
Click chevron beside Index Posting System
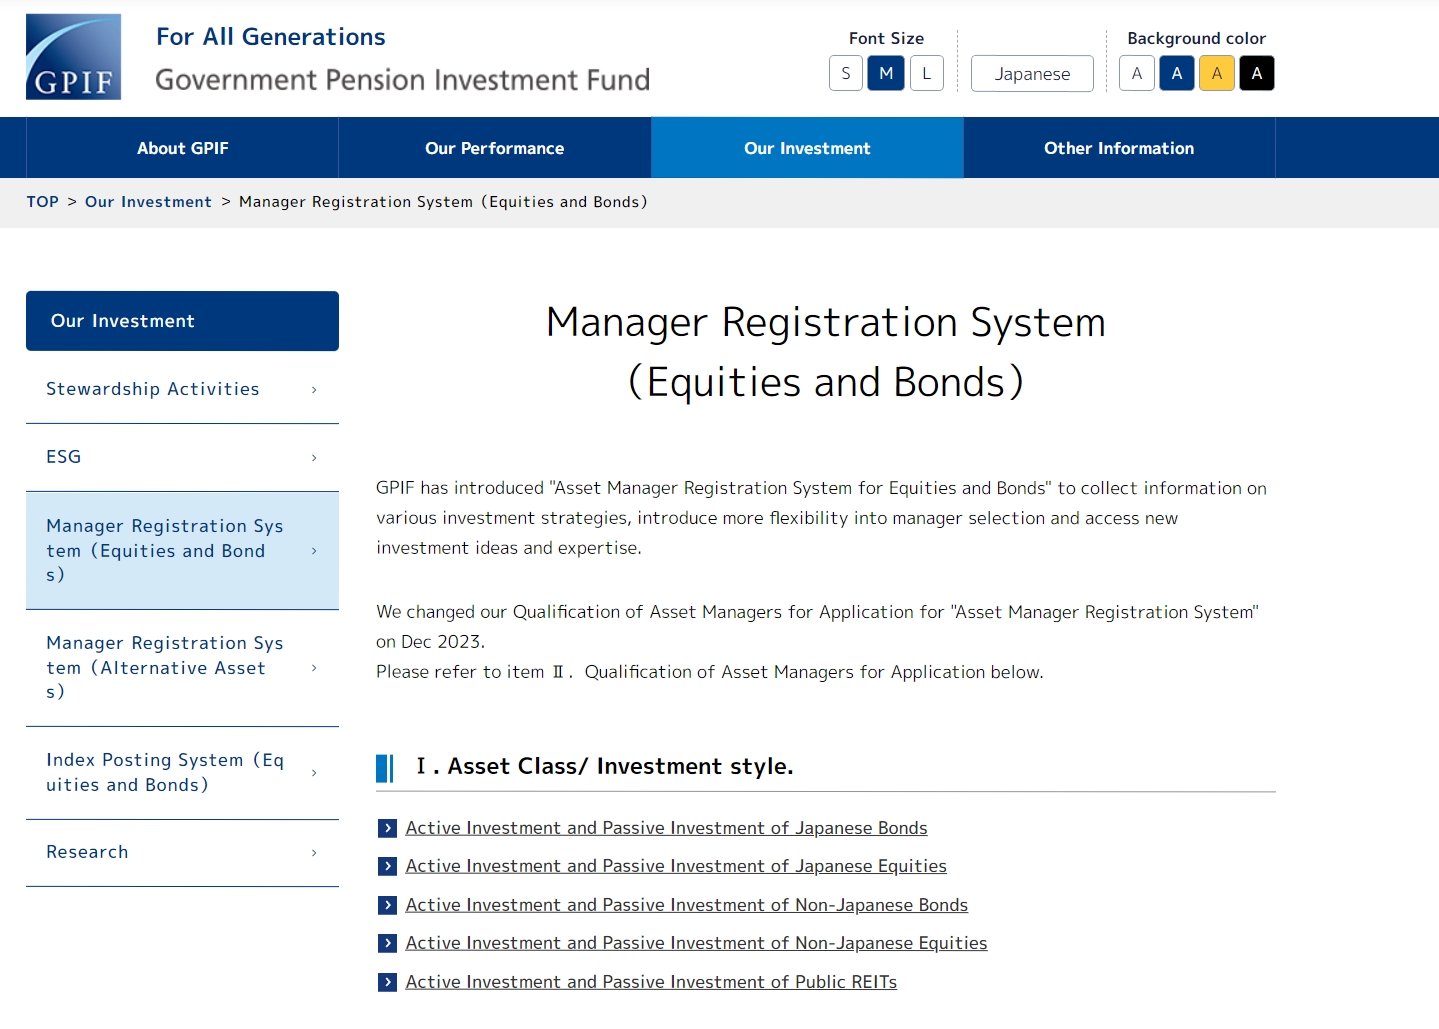pos(314,773)
